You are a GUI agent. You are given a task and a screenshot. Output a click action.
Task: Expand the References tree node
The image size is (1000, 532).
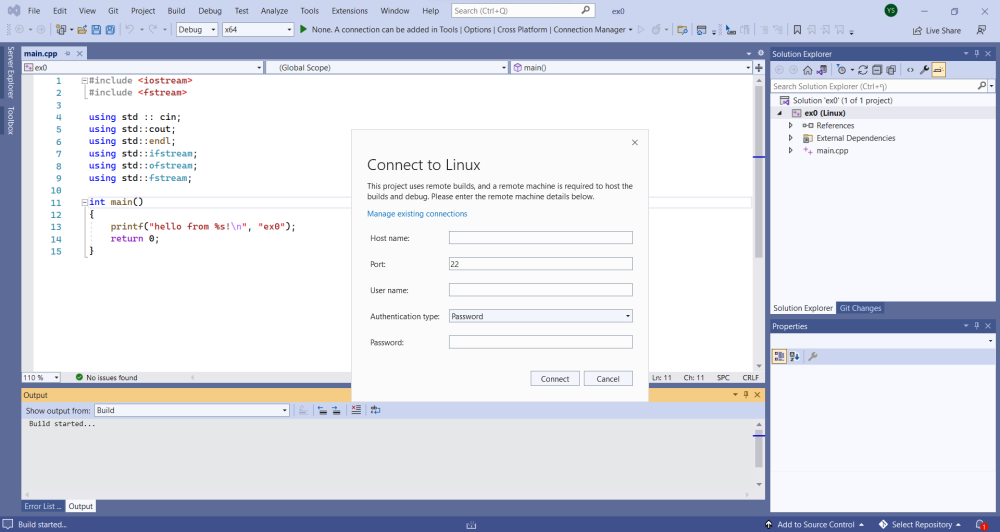(791, 126)
